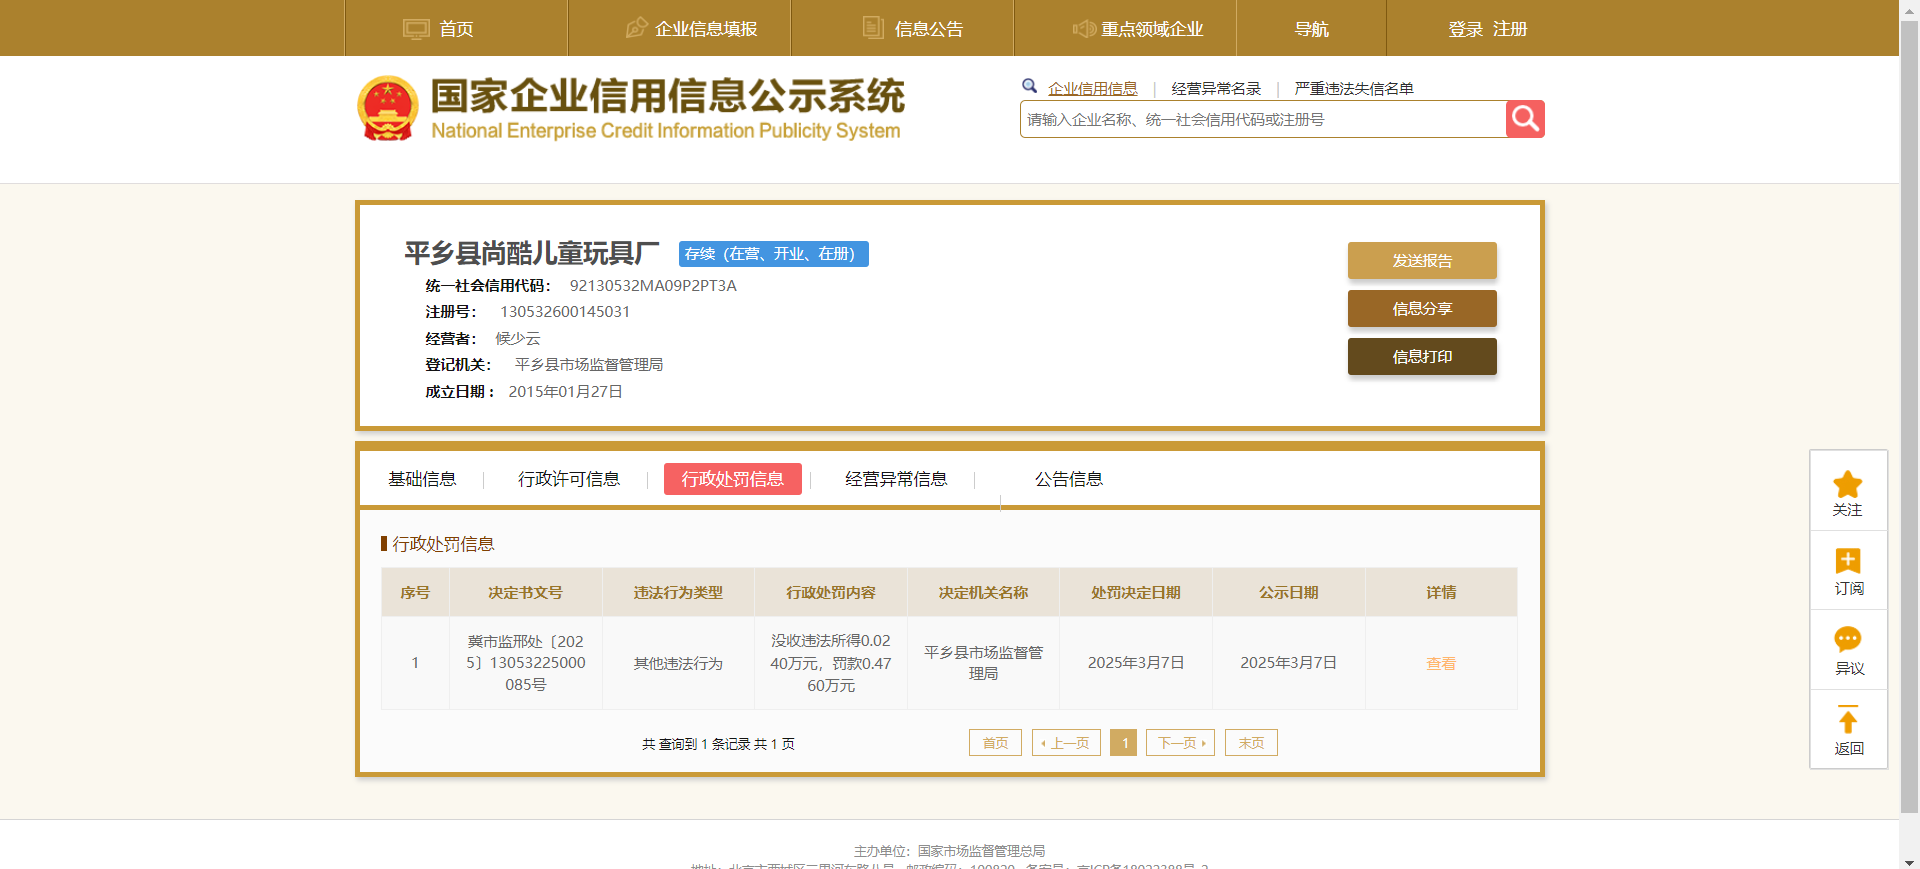This screenshot has width=1920, height=869.
Task: Open 重点领域企业 in the top navigation
Action: point(1137,29)
